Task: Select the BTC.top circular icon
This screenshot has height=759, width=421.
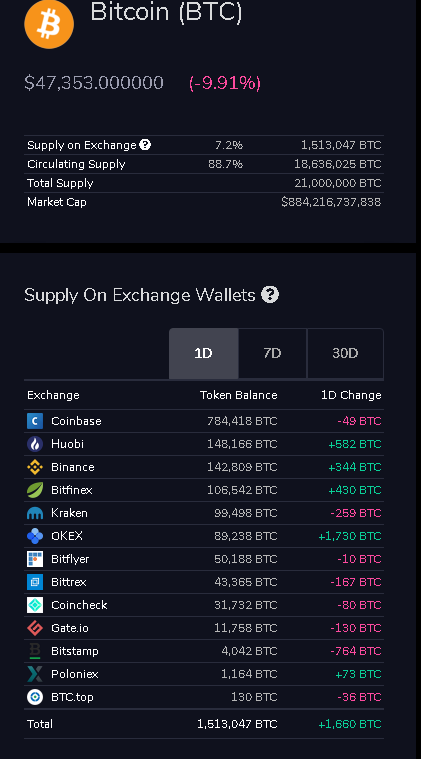Action: point(35,697)
